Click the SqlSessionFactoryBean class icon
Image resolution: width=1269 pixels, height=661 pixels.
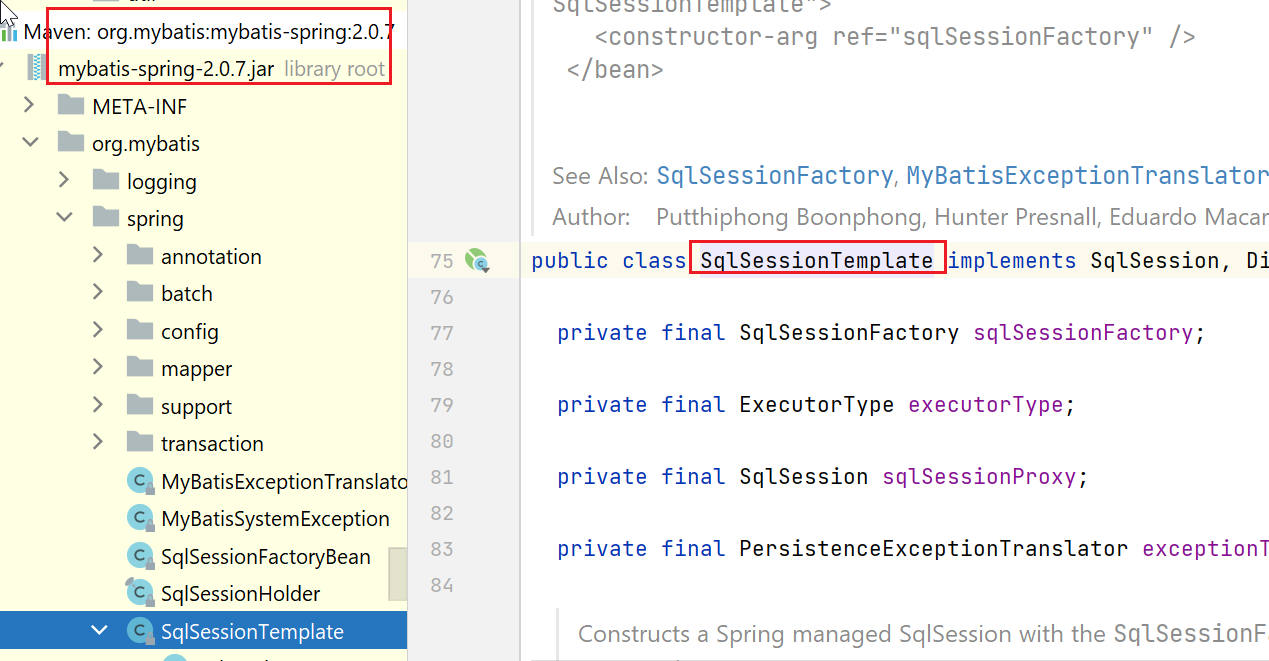coord(140,556)
